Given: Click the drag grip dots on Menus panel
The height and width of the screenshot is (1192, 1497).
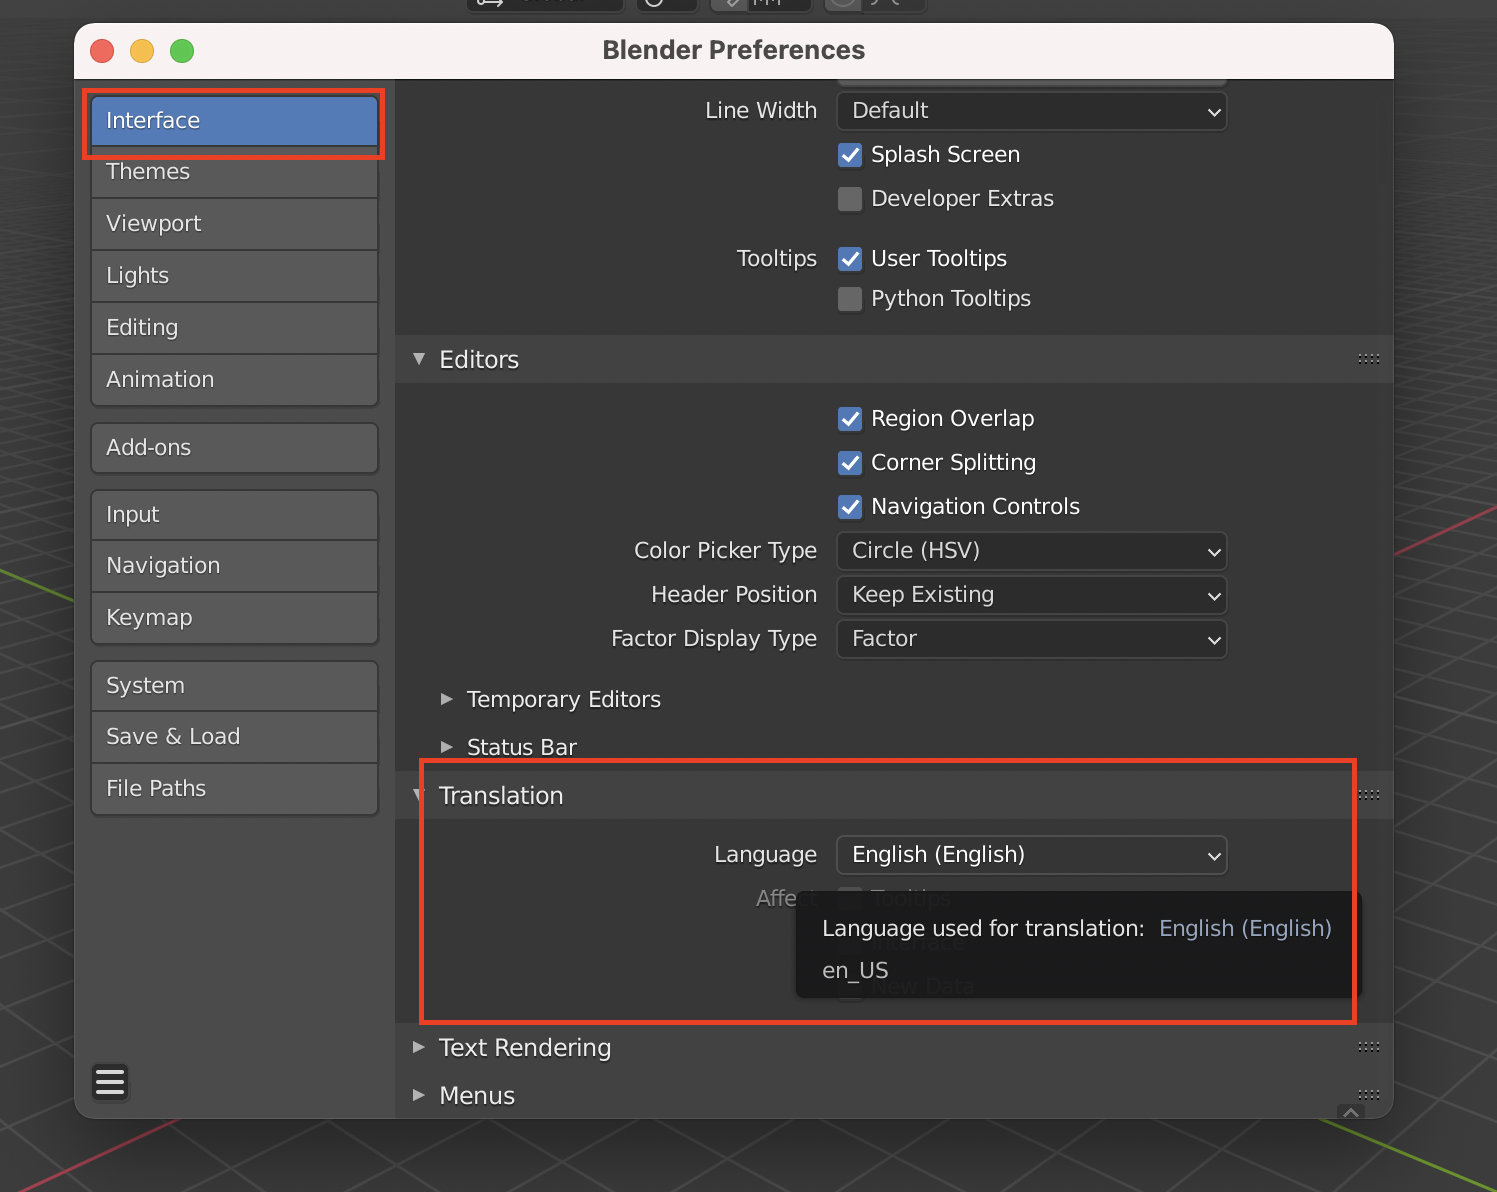Looking at the screenshot, I should pos(1368,1094).
